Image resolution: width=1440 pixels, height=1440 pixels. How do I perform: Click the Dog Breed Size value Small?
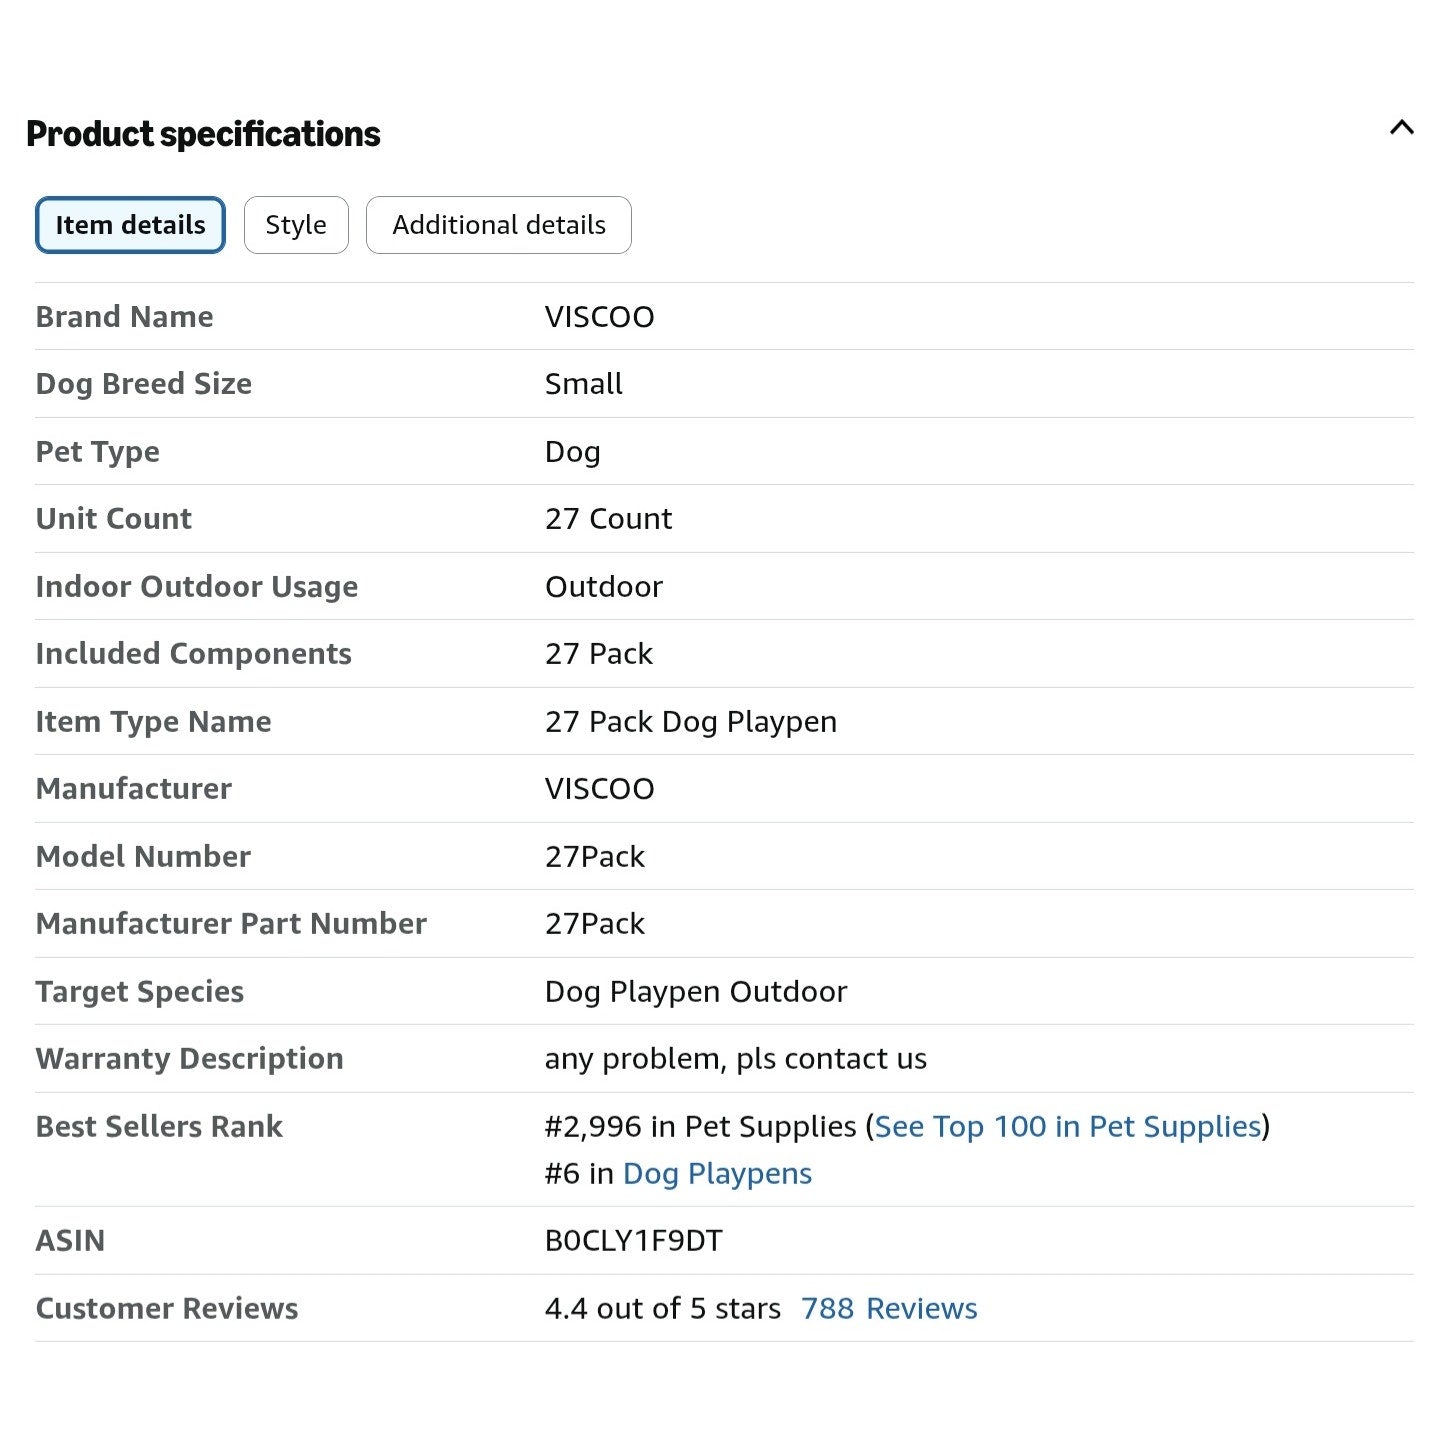click(x=583, y=384)
